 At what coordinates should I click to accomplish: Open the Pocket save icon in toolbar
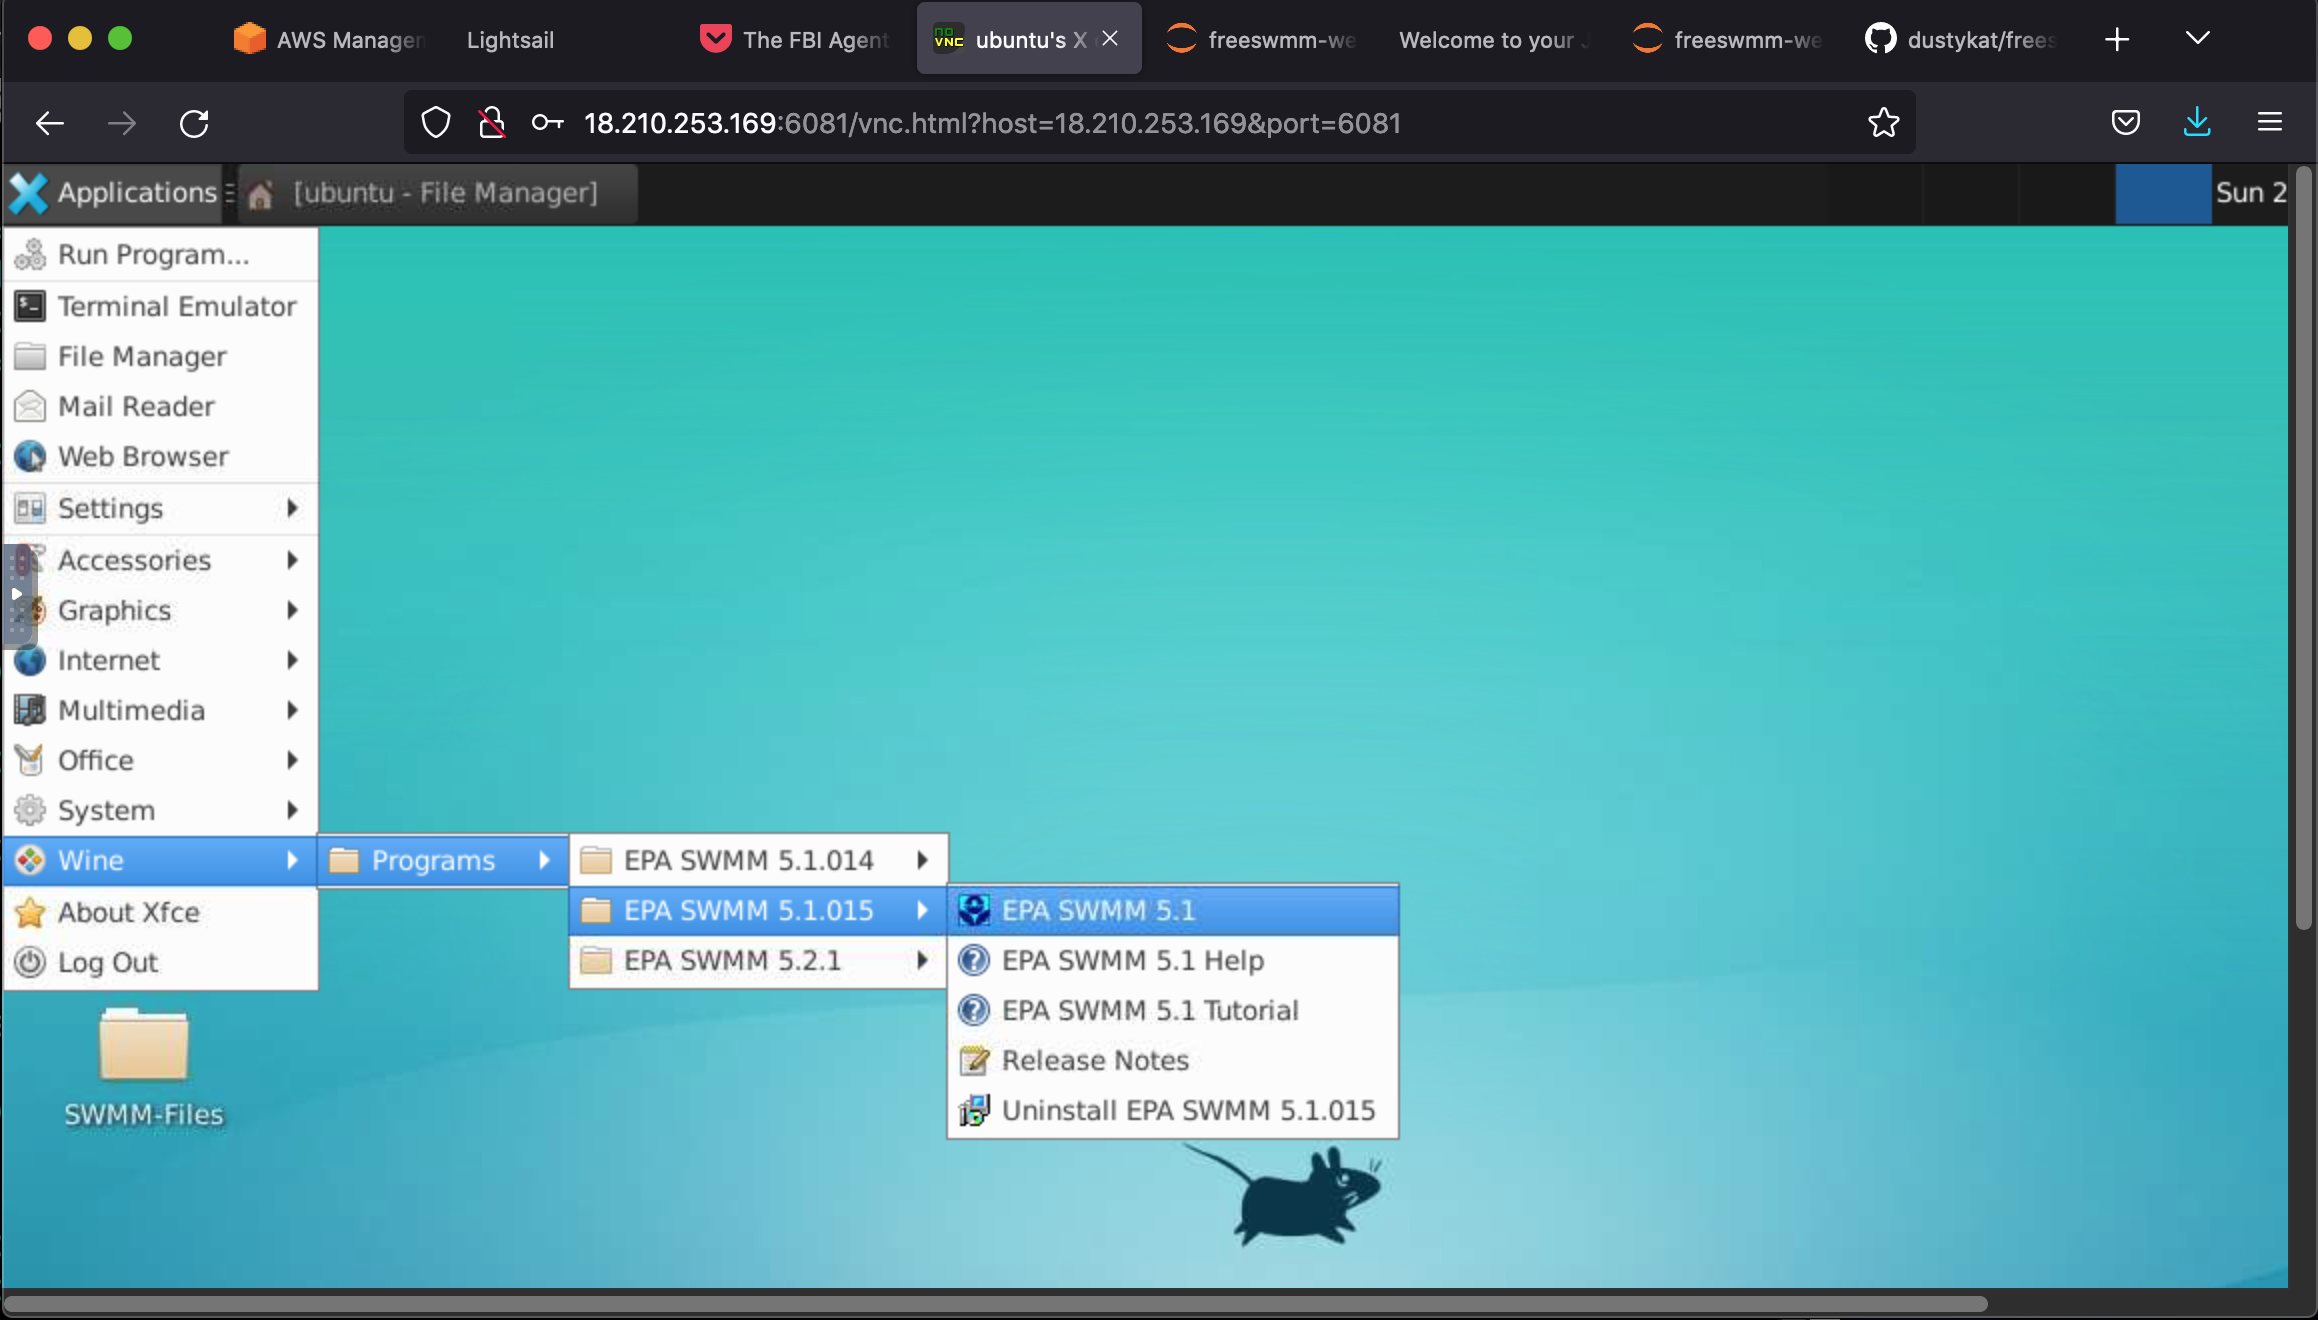[x=2125, y=122]
